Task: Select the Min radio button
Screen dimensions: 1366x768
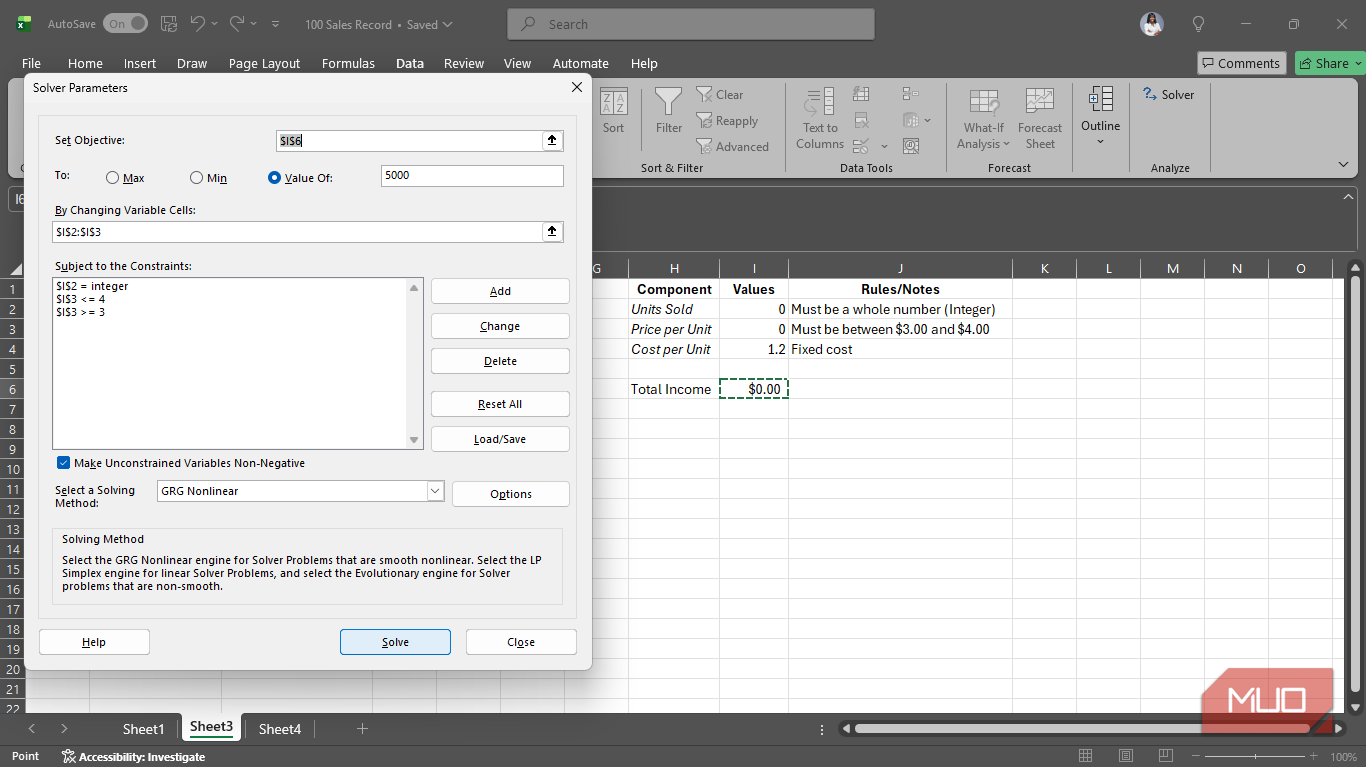Action: tap(197, 178)
